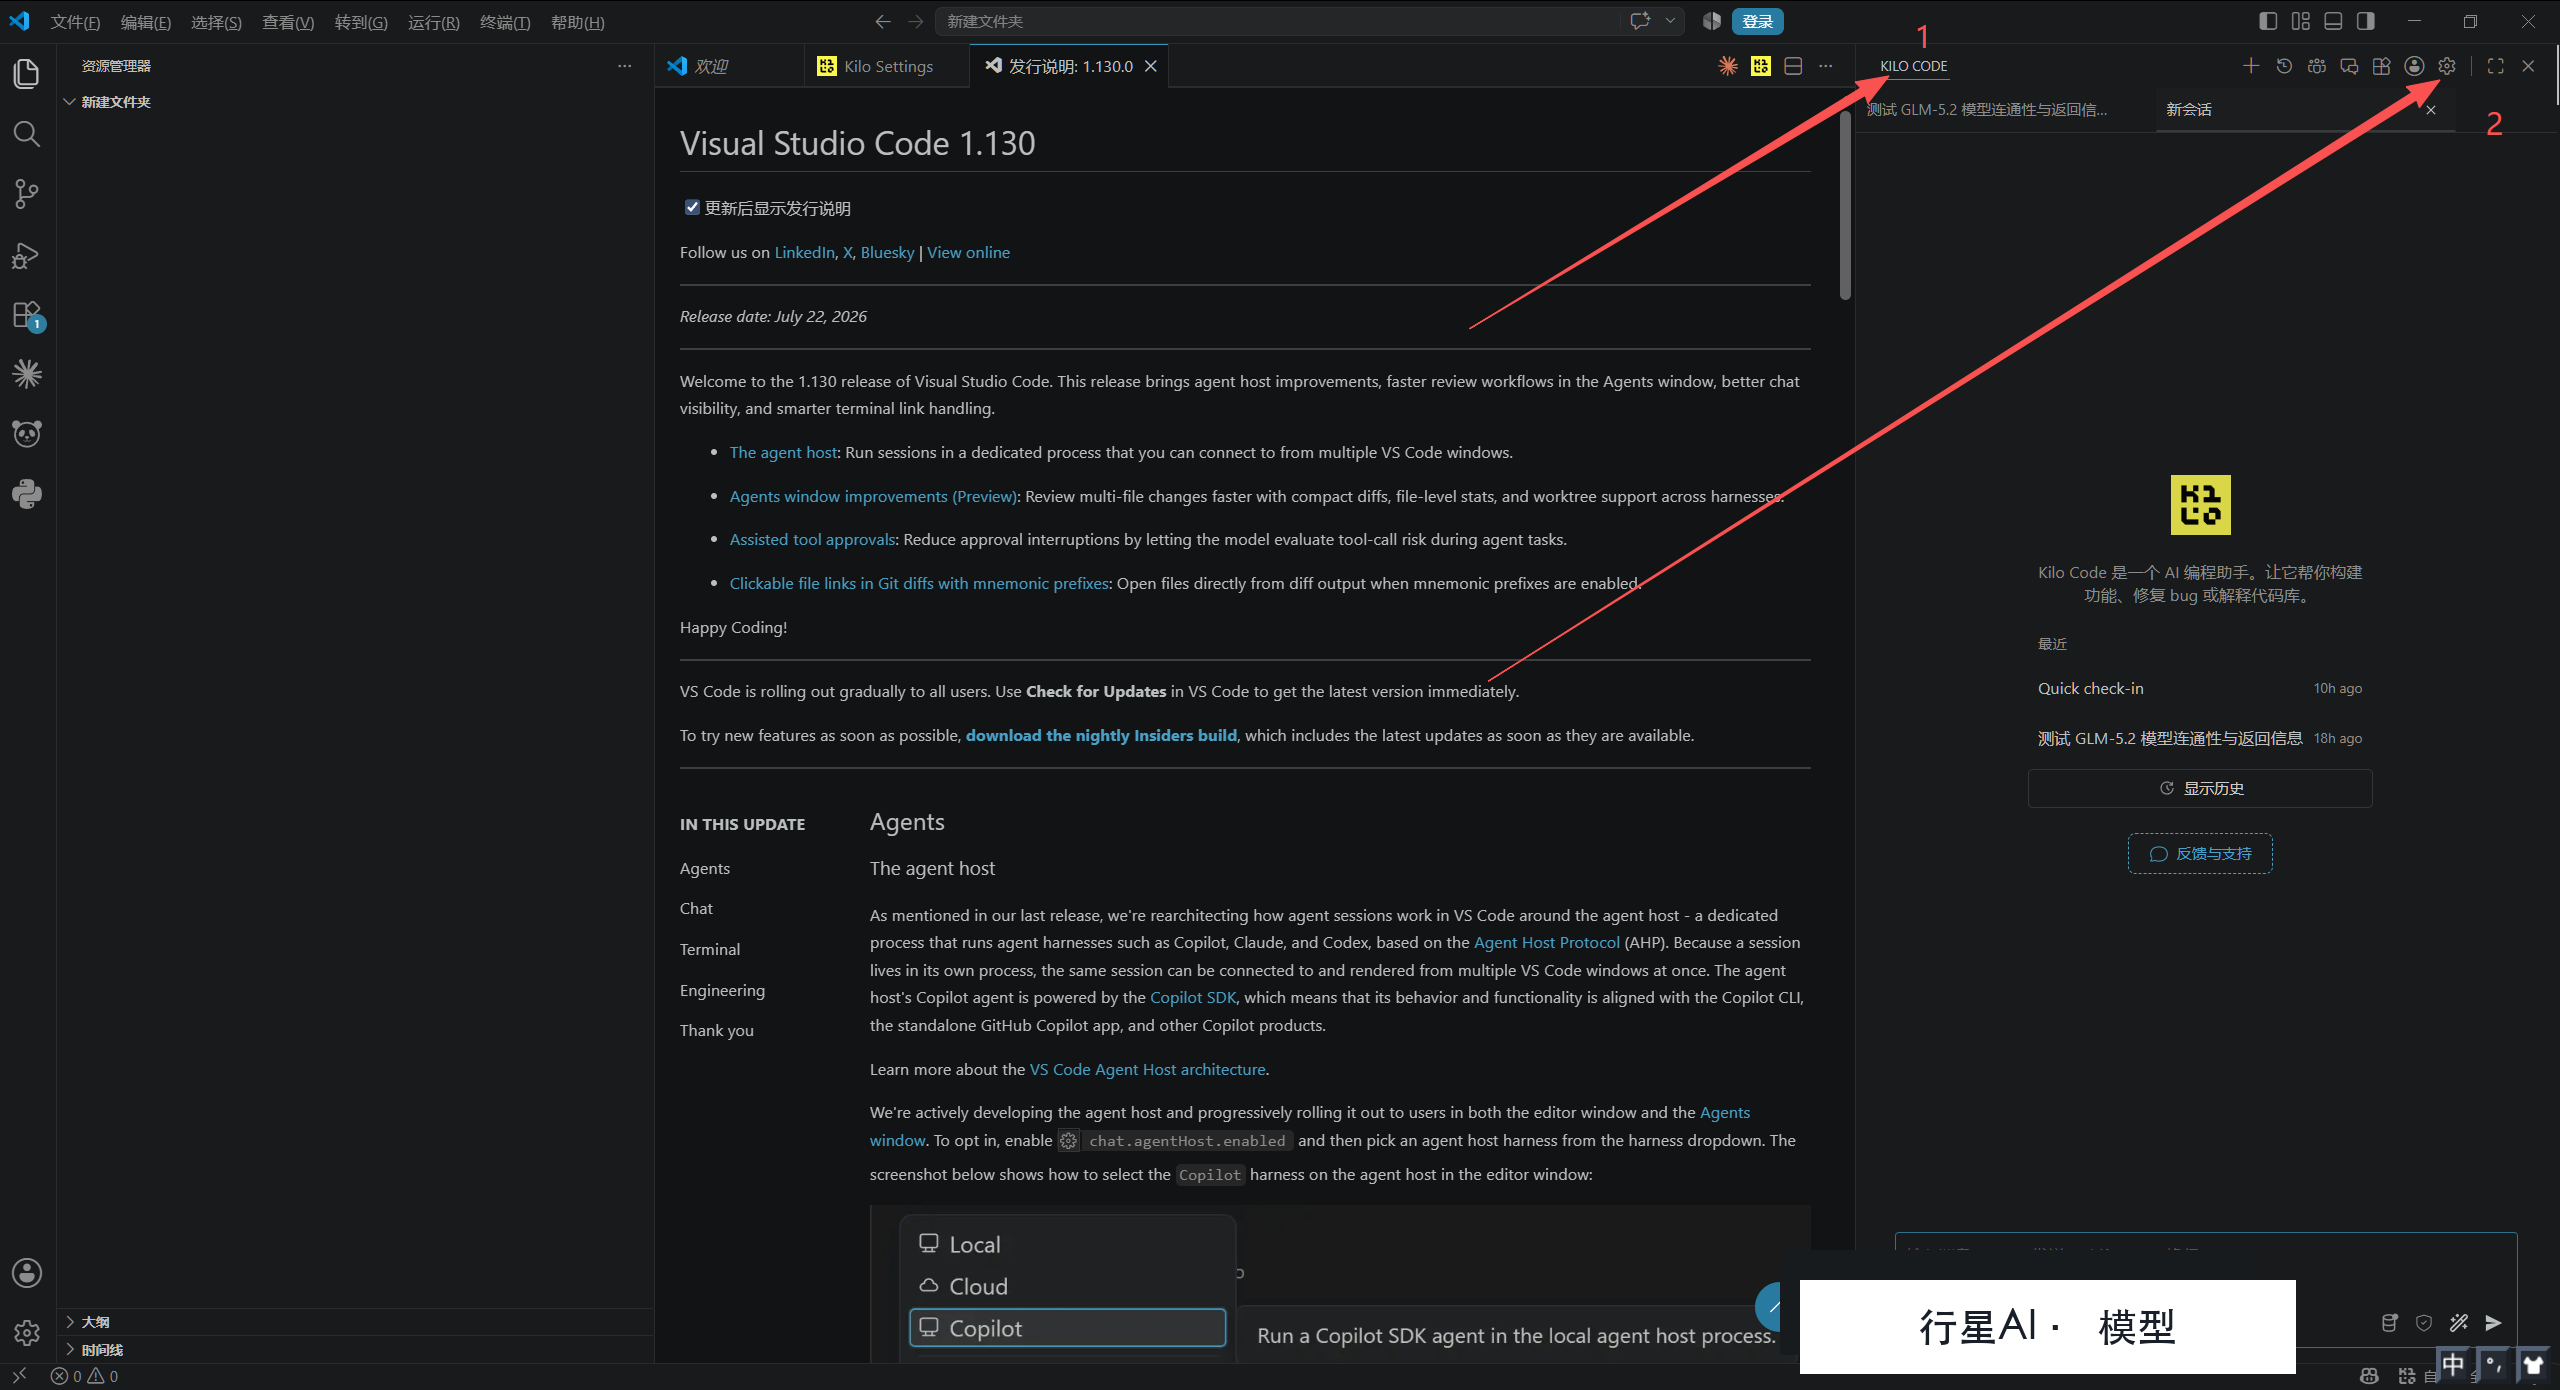Screen dimensions: 2560x1390
Task: Open the chat dropdown arrow in title bar
Action: click(x=1670, y=21)
